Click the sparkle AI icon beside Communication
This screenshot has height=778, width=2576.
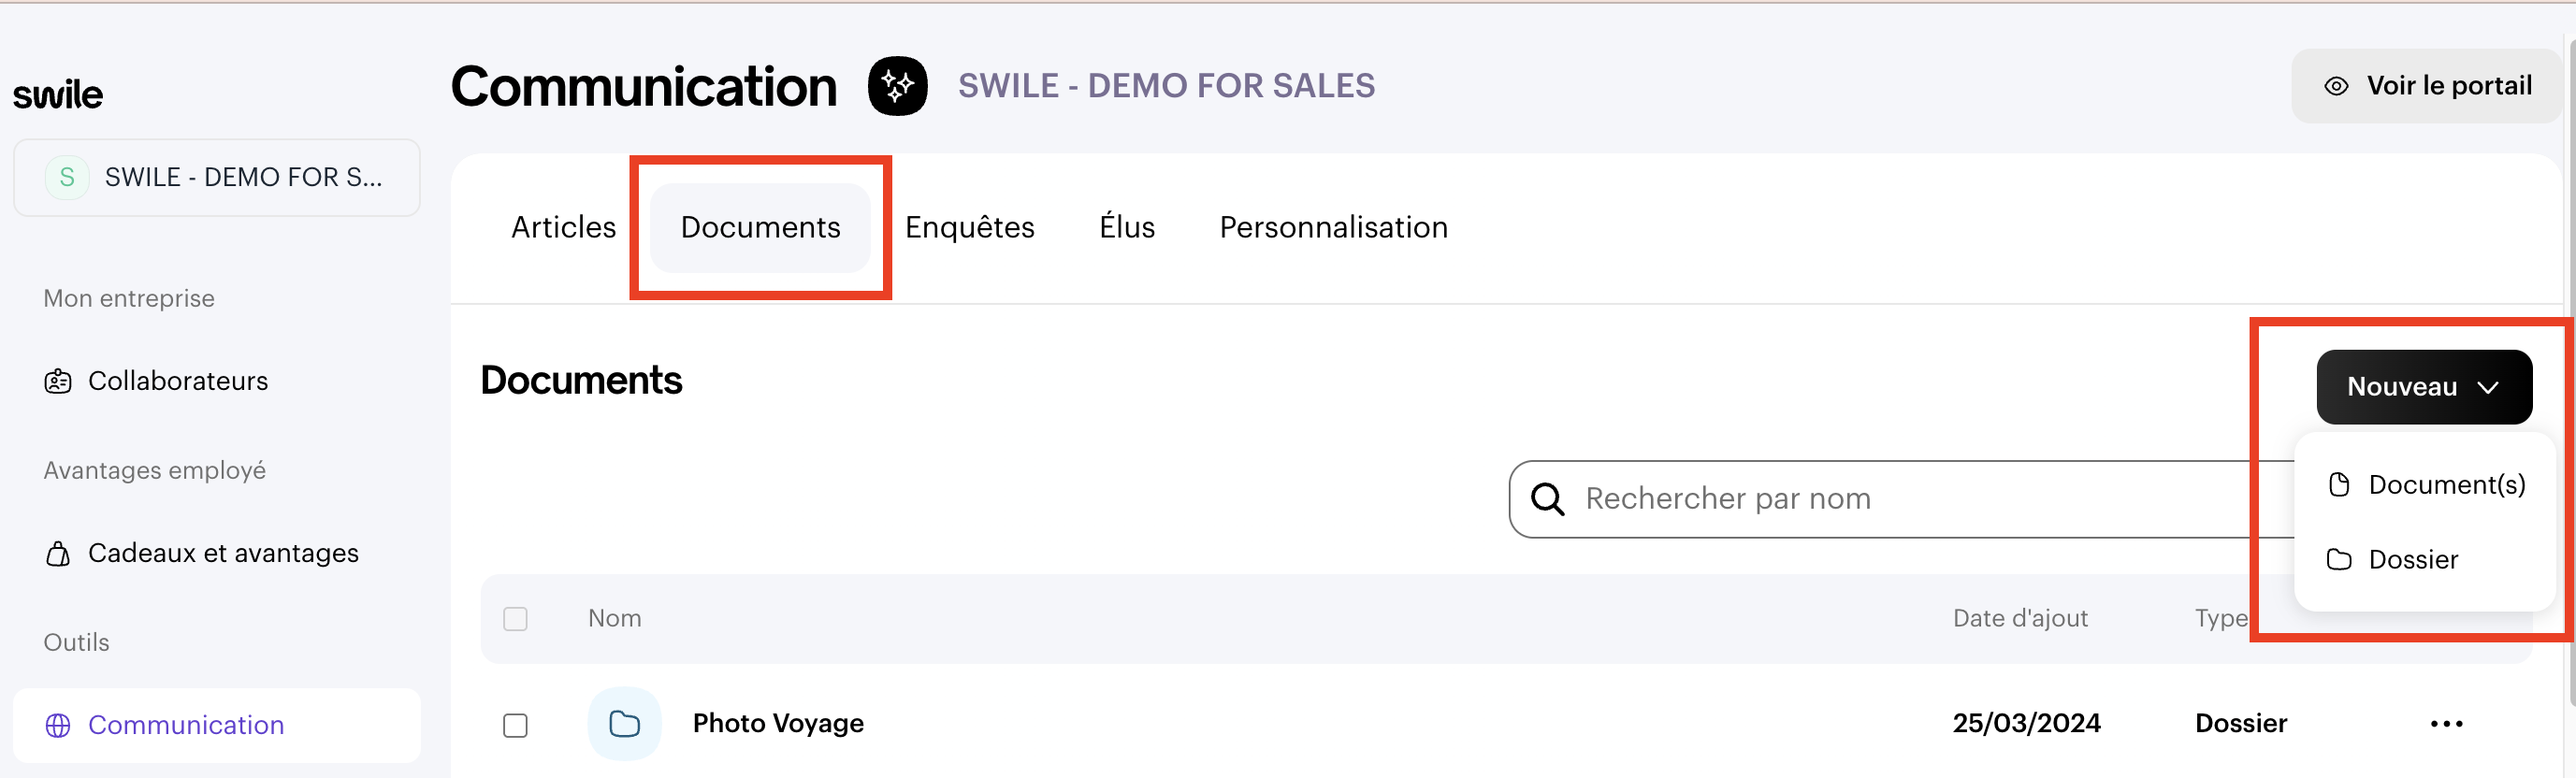897,86
